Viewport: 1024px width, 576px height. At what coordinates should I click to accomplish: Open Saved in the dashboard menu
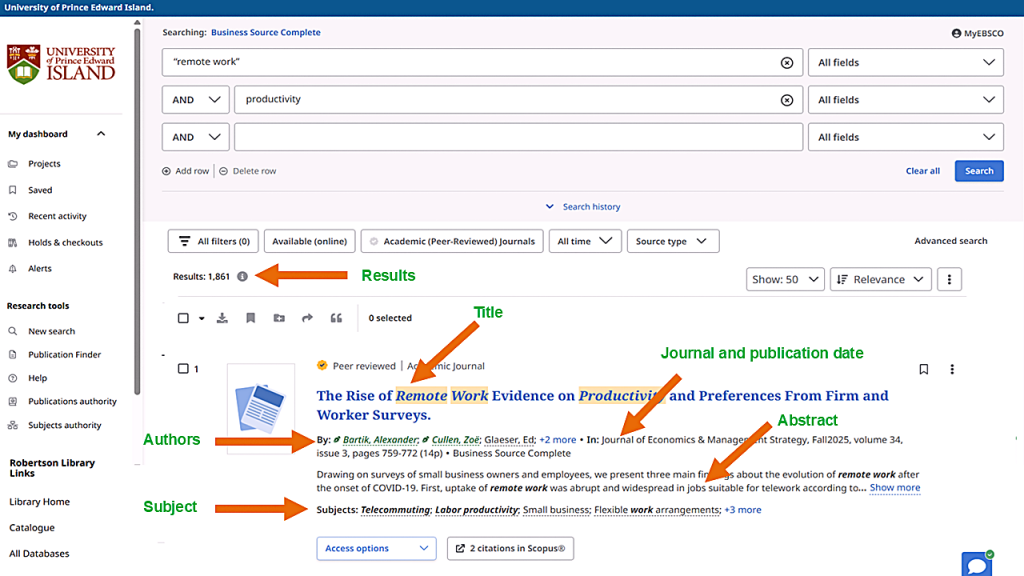click(x=40, y=190)
